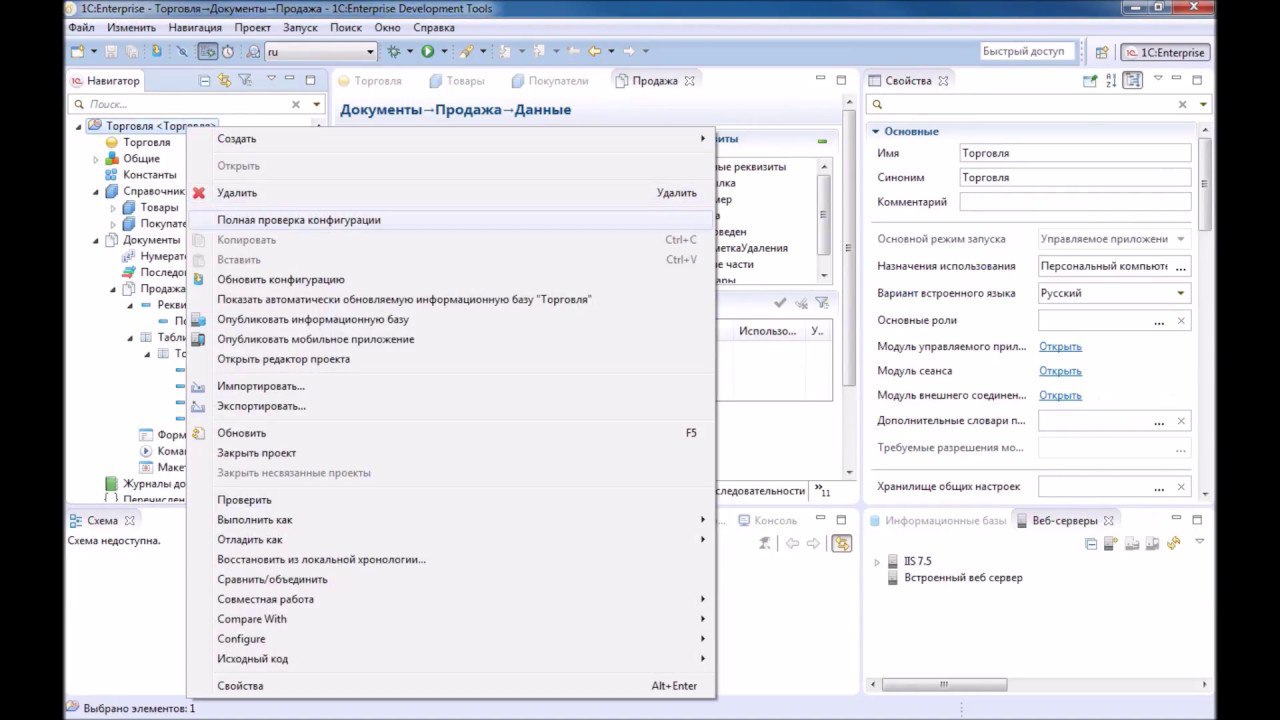Viewport: 1280px width, 720px height.
Task: Select Свойства at bottom of context menu
Action: click(x=450, y=686)
